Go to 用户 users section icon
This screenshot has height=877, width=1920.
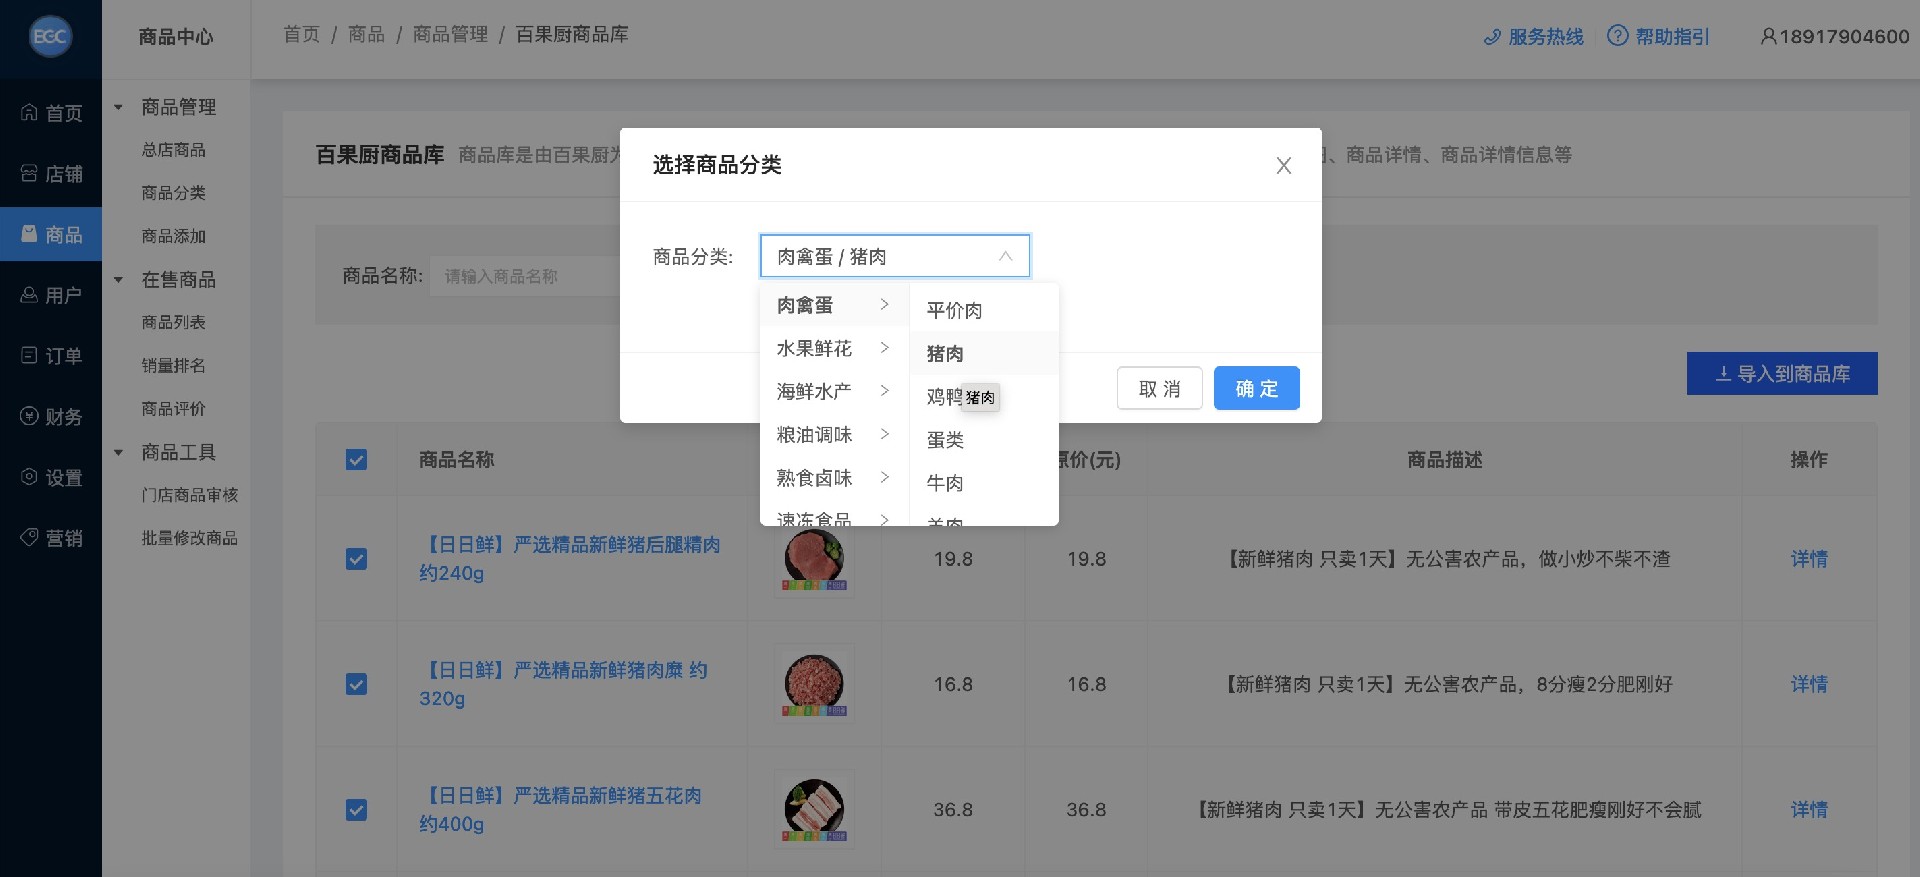click(30, 295)
